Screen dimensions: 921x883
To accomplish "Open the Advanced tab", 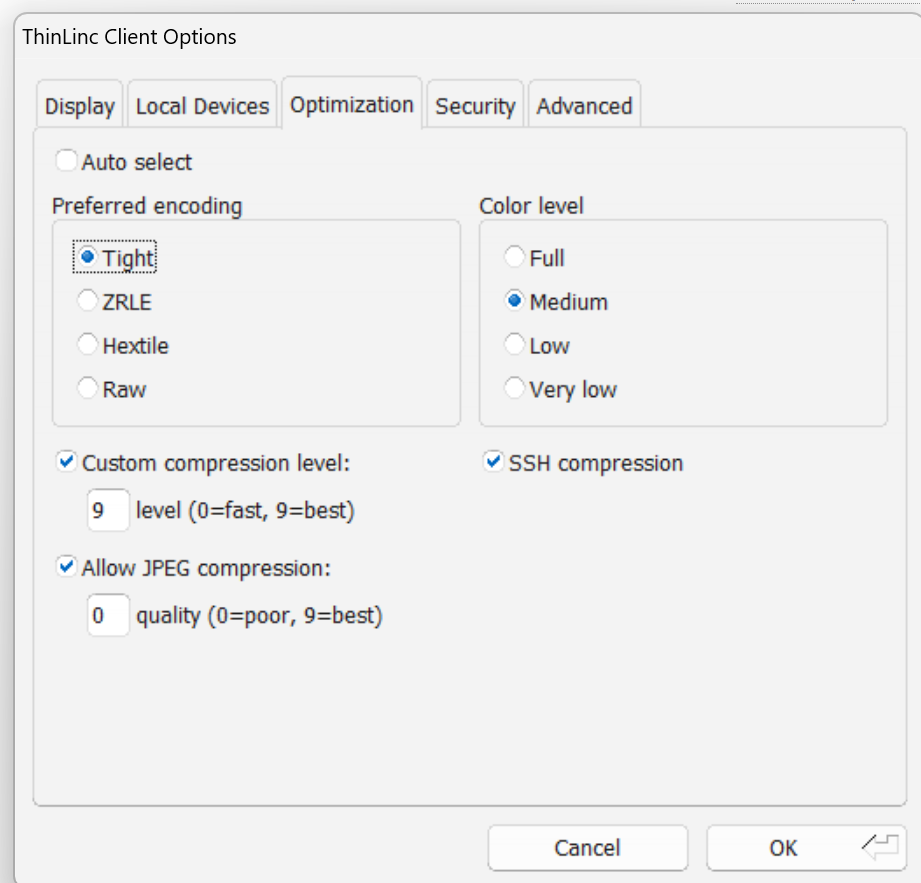I will 584,106.
